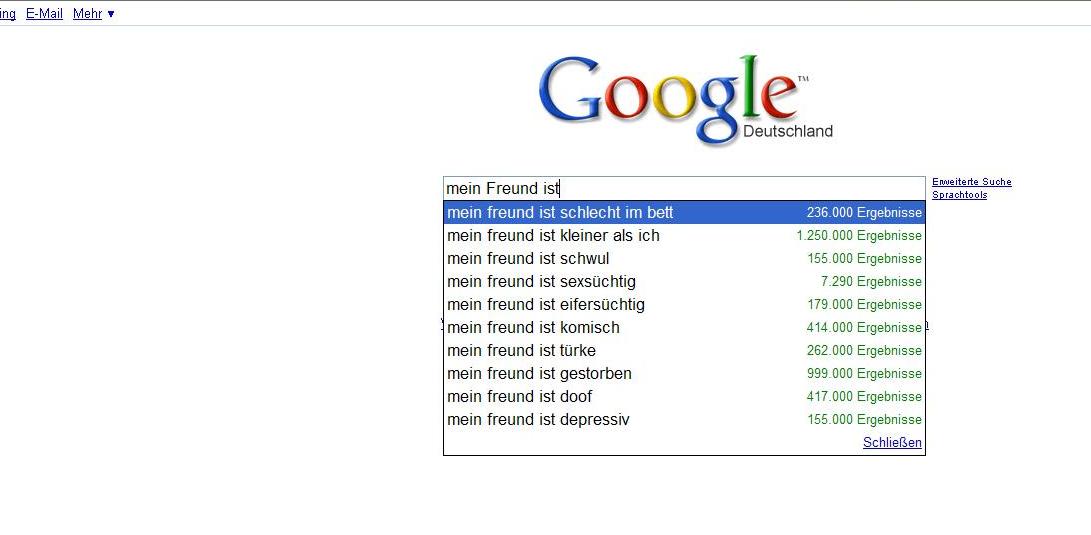The width and height of the screenshot is (1091, 535).
Task: Click the '999.000 Ergebnisse' result count
Action: click(864, 373)
